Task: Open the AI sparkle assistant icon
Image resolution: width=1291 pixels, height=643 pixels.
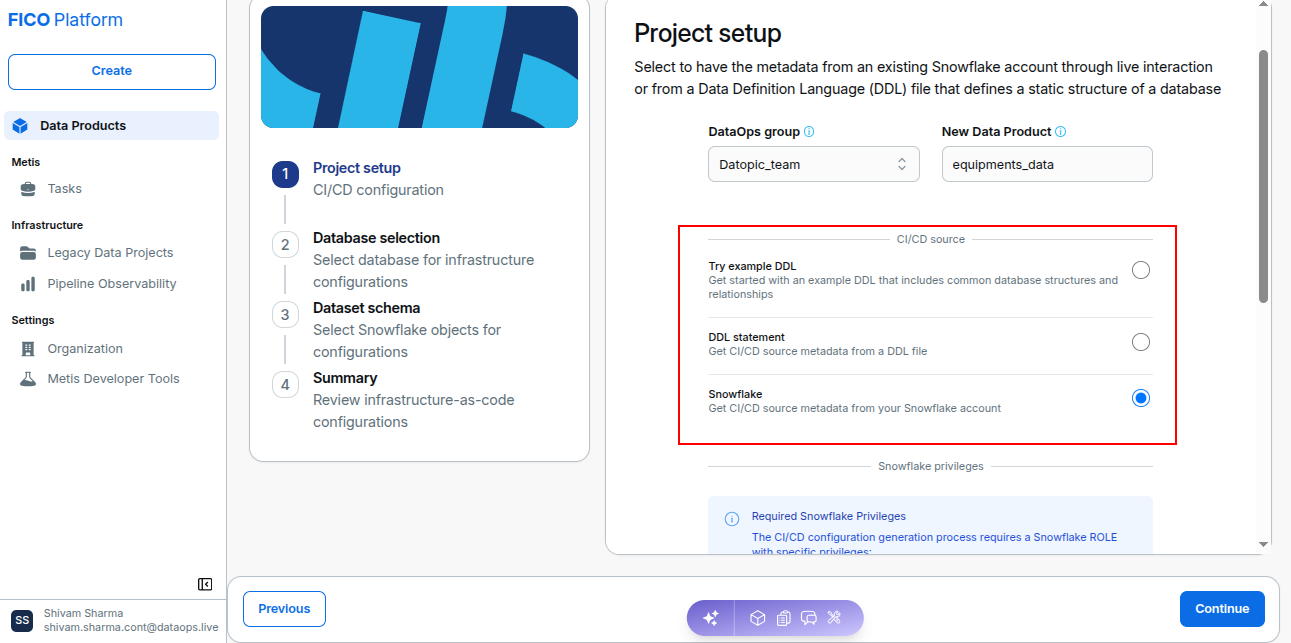Action: click(x=711, y=618)
